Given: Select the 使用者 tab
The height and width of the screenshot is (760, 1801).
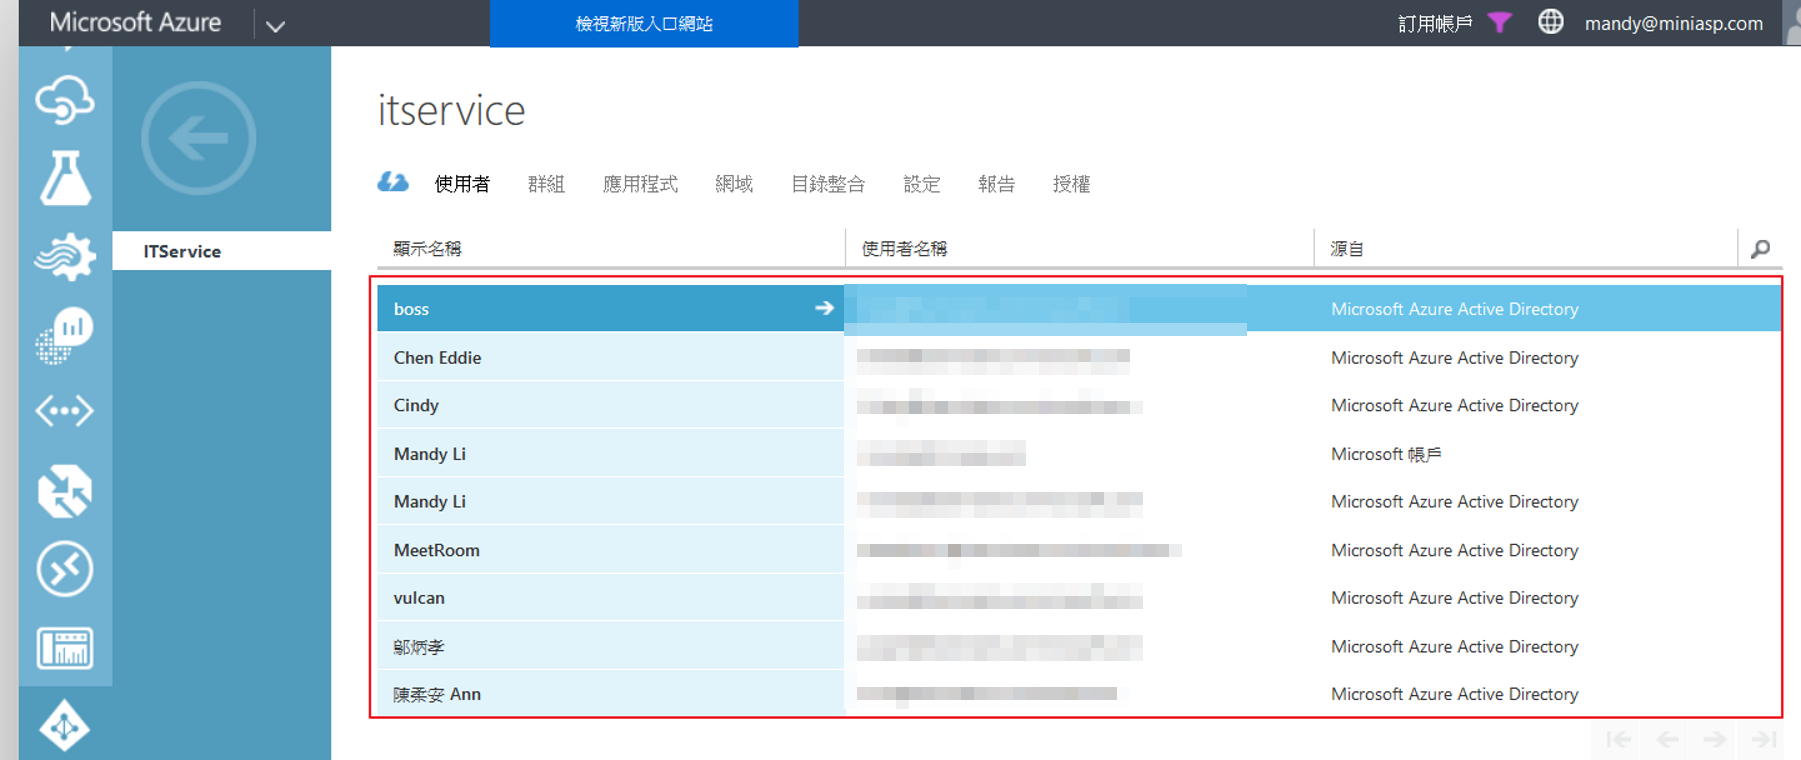Looking at the screenshot, I should (x=462, y=184).
